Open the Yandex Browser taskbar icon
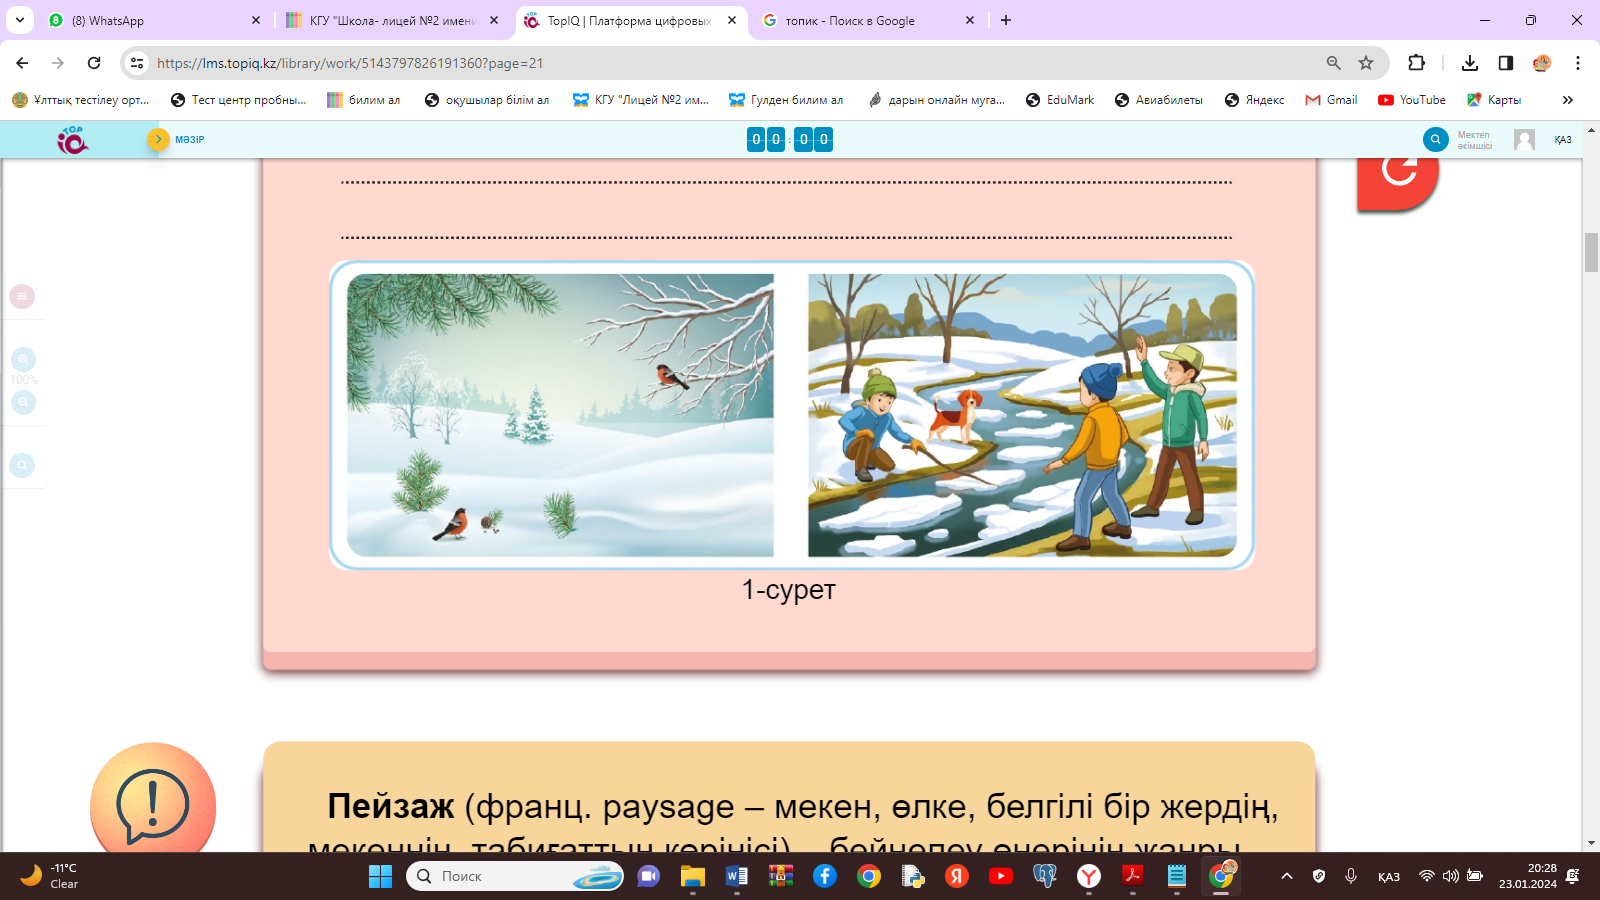The image size is (1600, 900). [x=1089, y=876]
